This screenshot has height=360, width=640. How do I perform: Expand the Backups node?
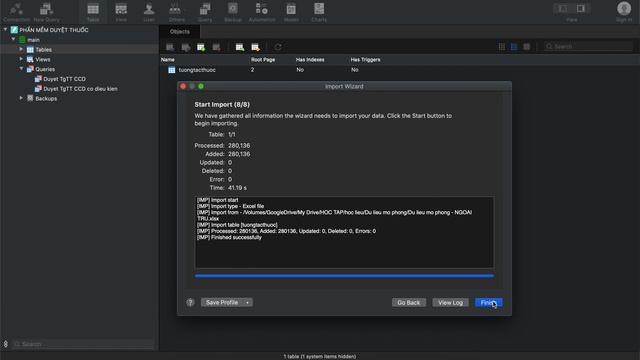pos(21,98)
